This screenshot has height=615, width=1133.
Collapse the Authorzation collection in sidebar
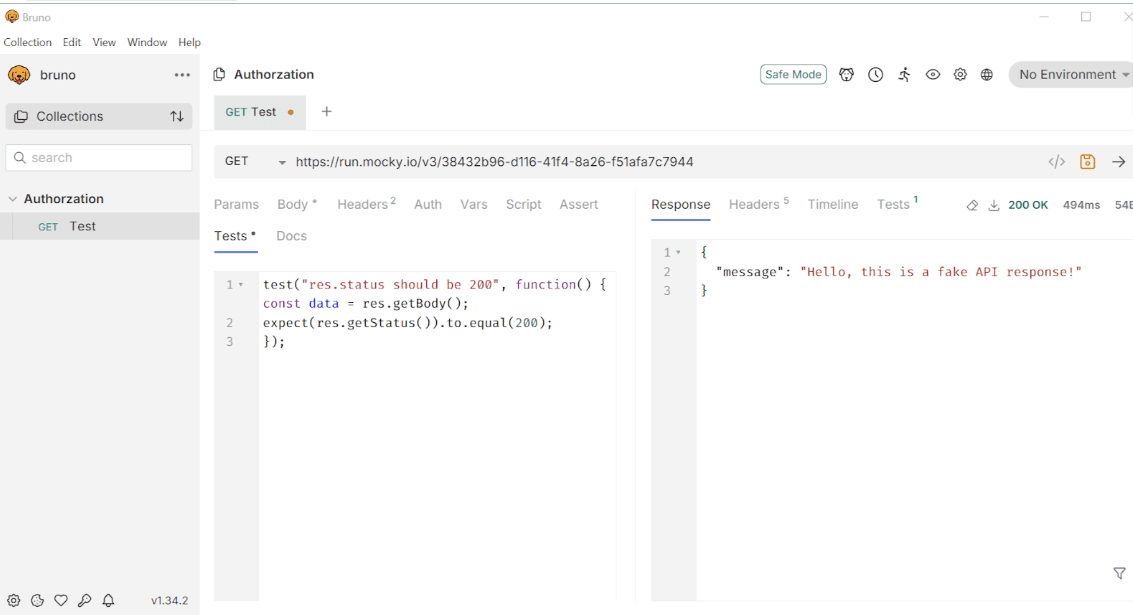(12, 199)
